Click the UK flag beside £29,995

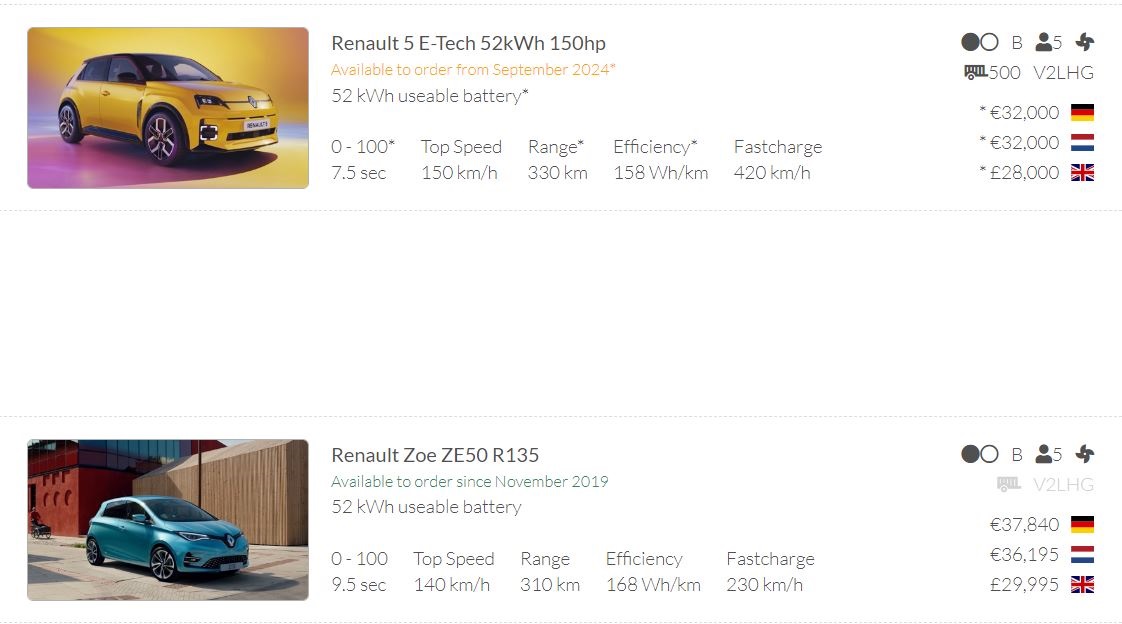1082,584
